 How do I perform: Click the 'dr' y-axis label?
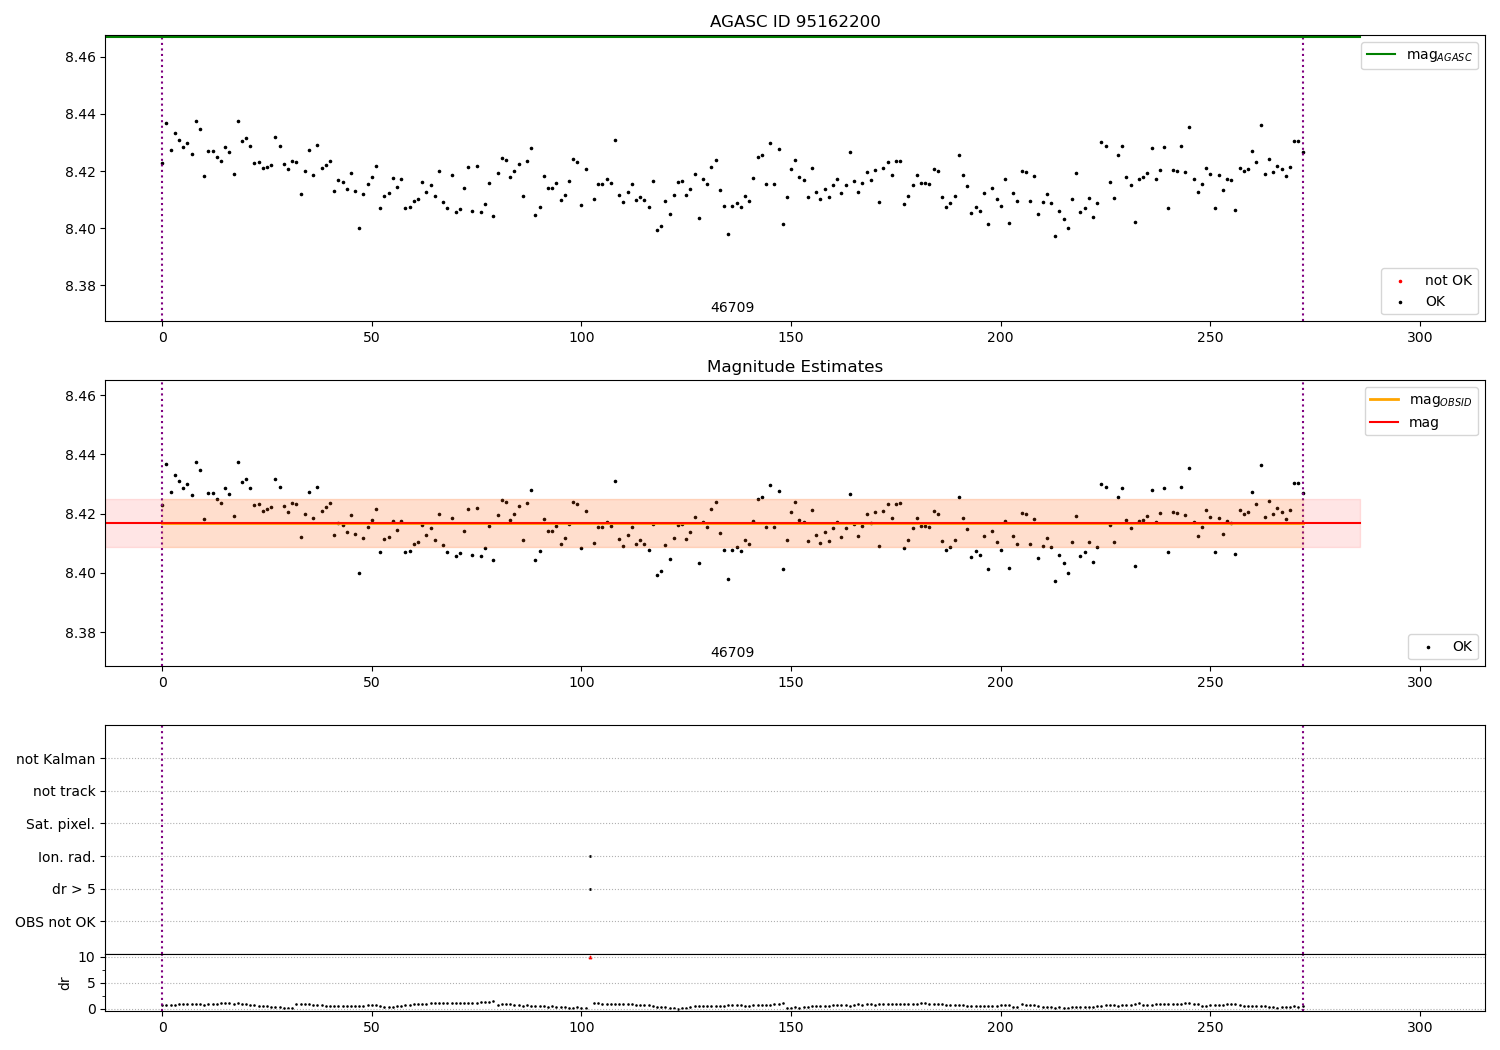point(65,983)
